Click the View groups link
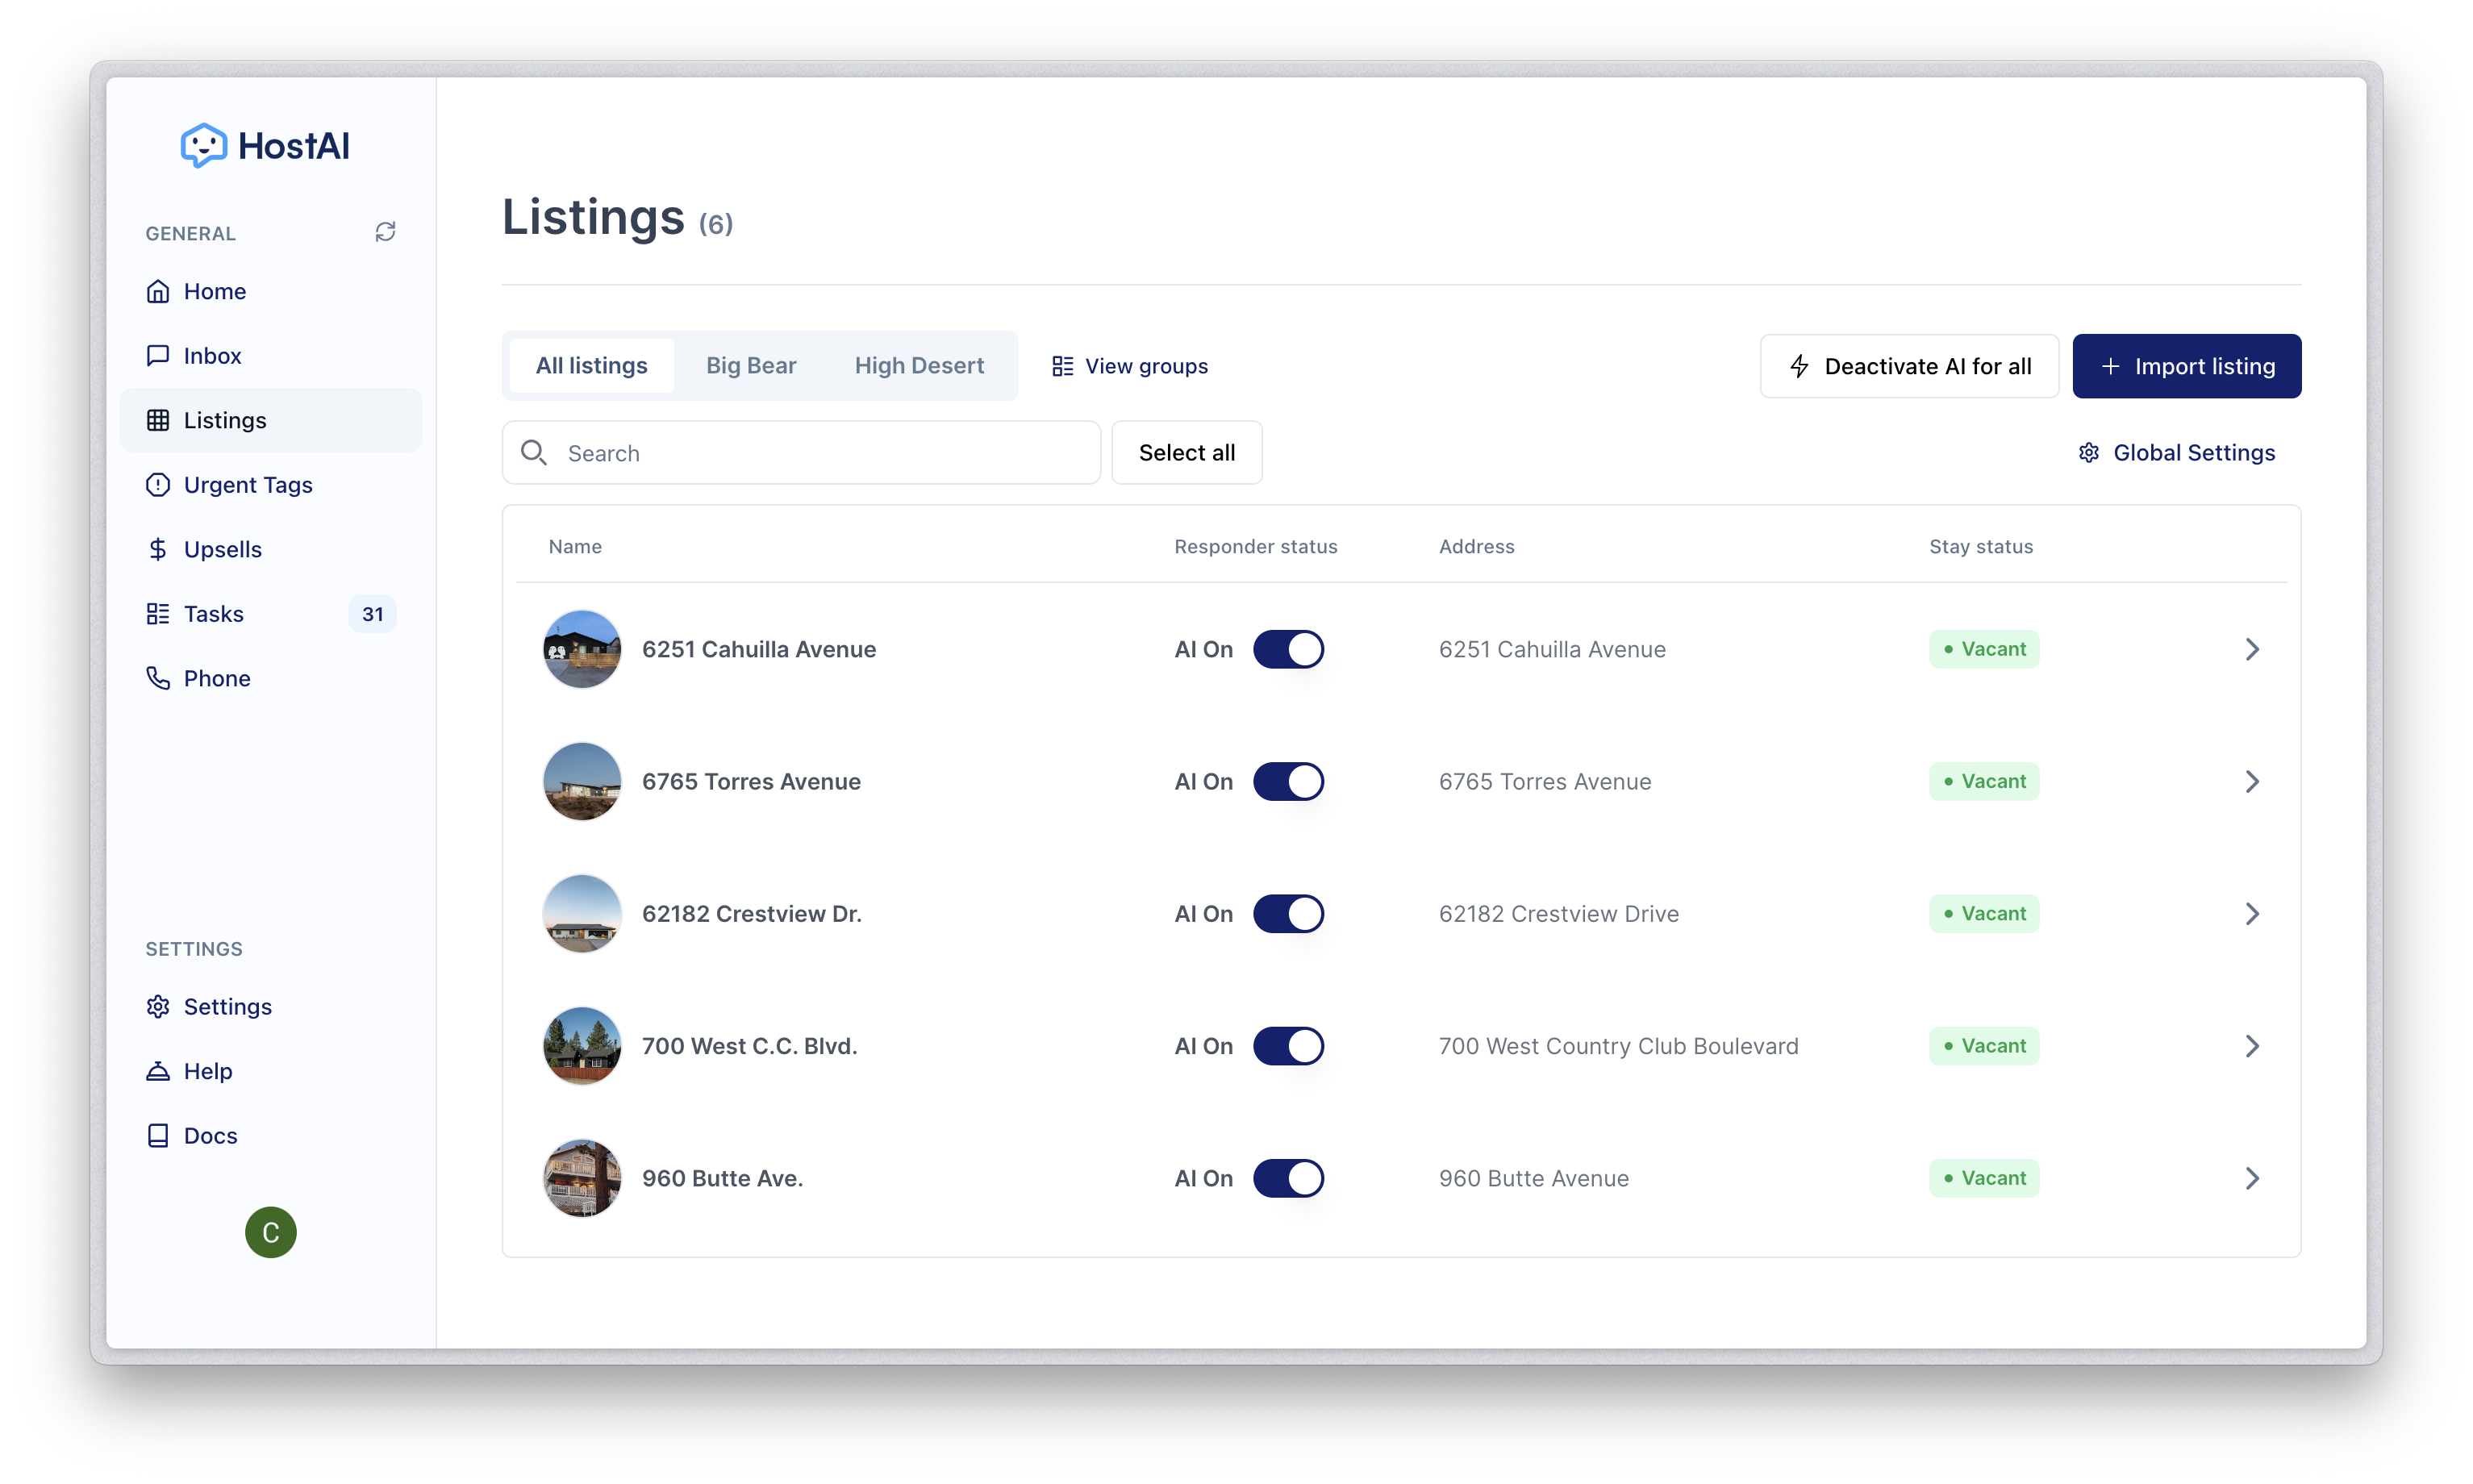The image size is (2473, 1484). (1130, 366)
